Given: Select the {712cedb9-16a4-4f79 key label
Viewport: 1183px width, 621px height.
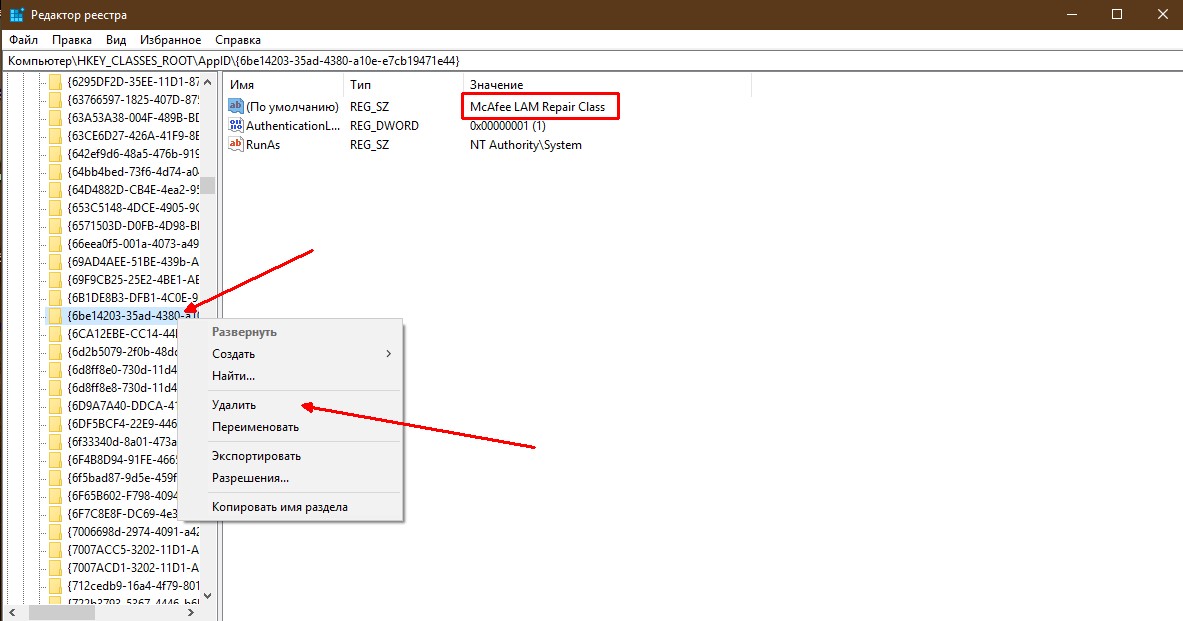Looking at the screenshot, I should (133, 586).
